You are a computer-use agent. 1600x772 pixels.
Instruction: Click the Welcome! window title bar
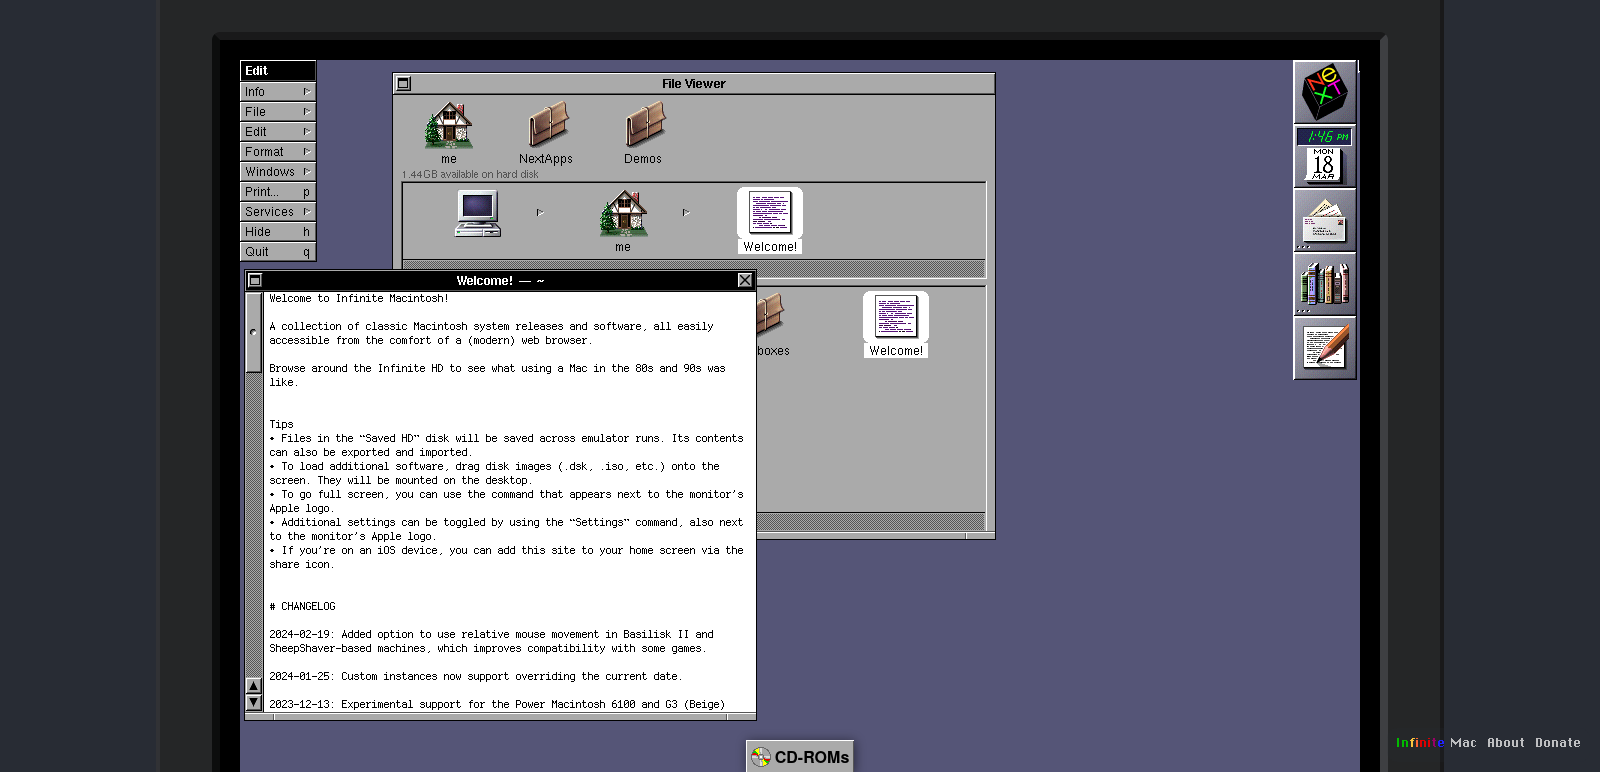(x=500, y=281)
